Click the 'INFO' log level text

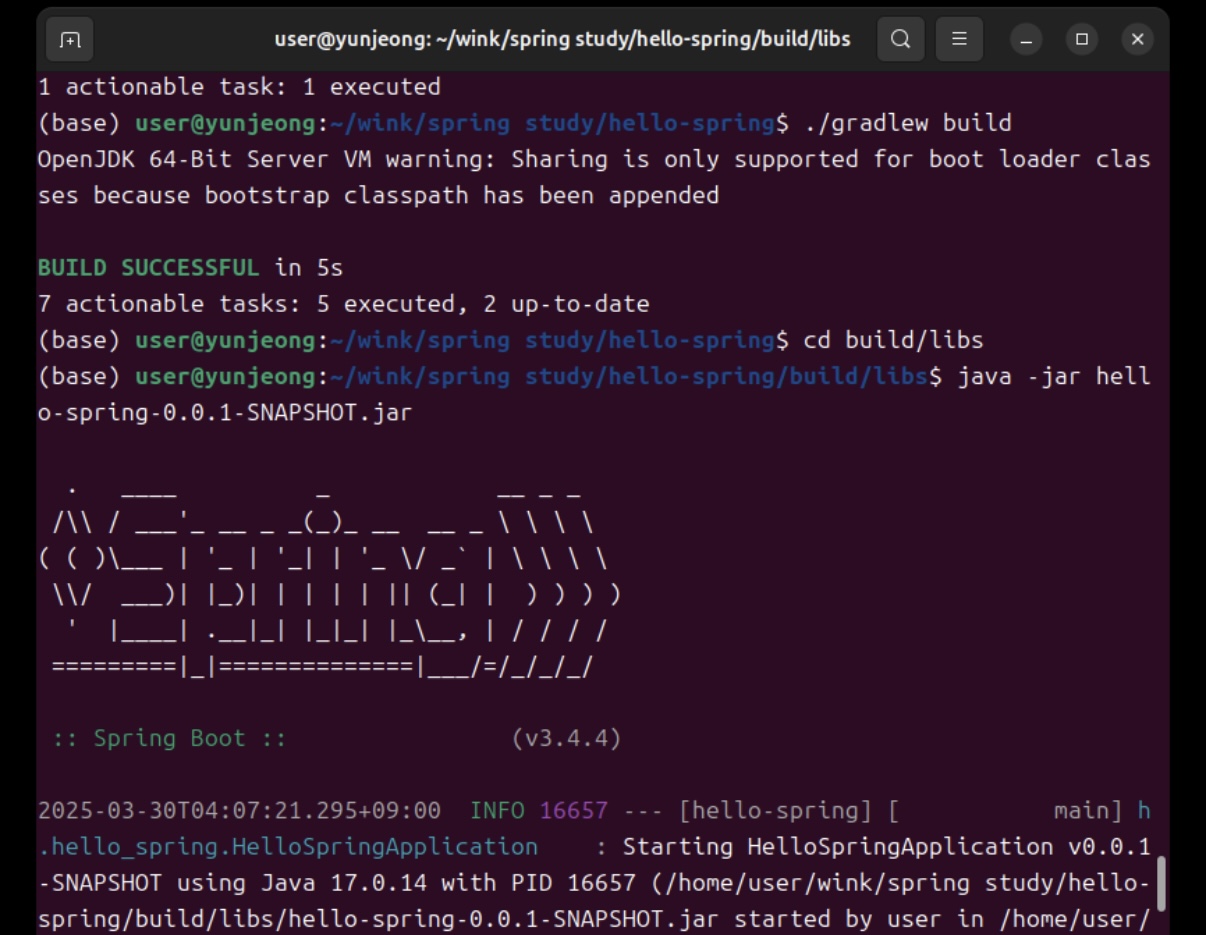(x=497, y=811)
